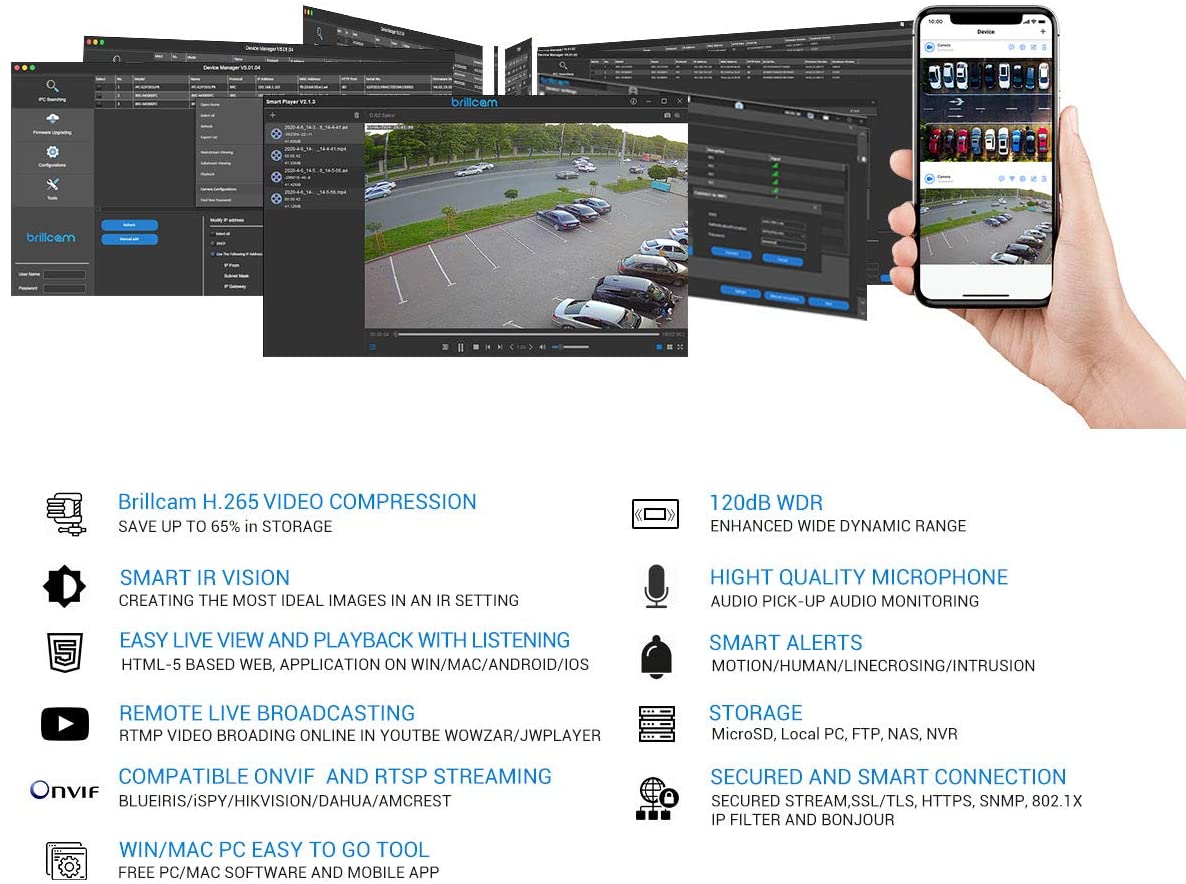
Task: Select the DHCP radio option
Action: click(213, 243)
